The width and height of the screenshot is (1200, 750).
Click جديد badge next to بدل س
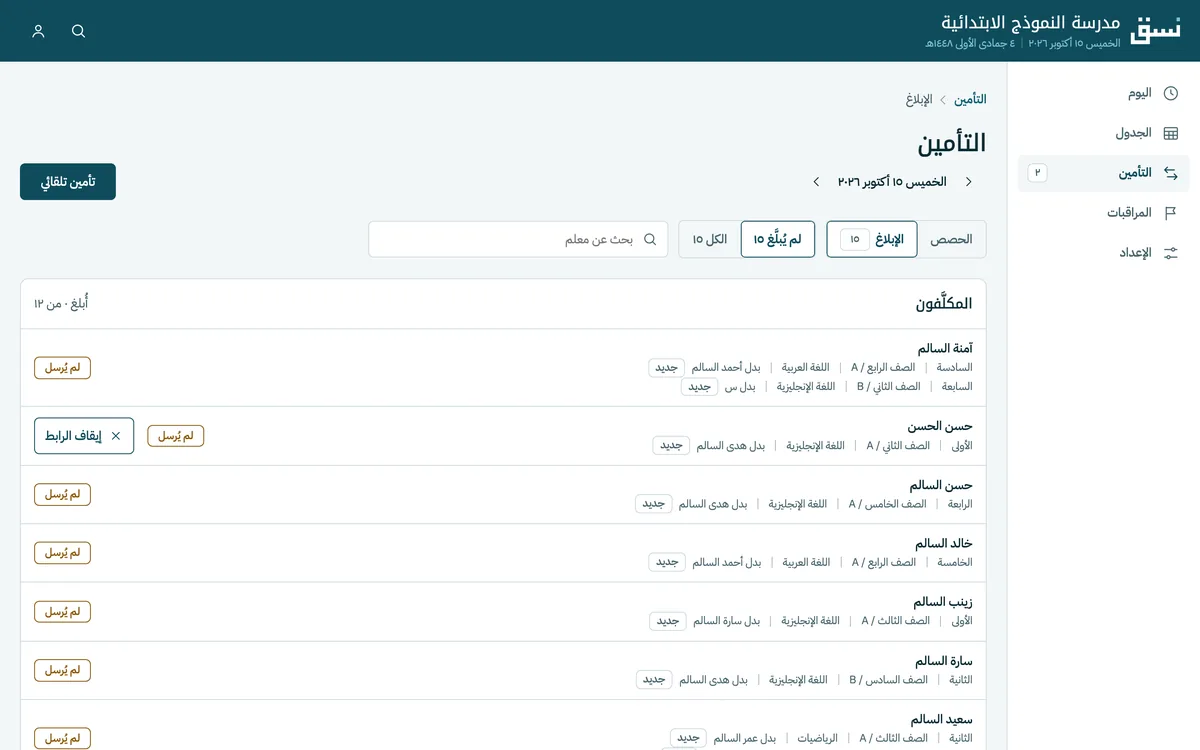click(x=700, y=386)
